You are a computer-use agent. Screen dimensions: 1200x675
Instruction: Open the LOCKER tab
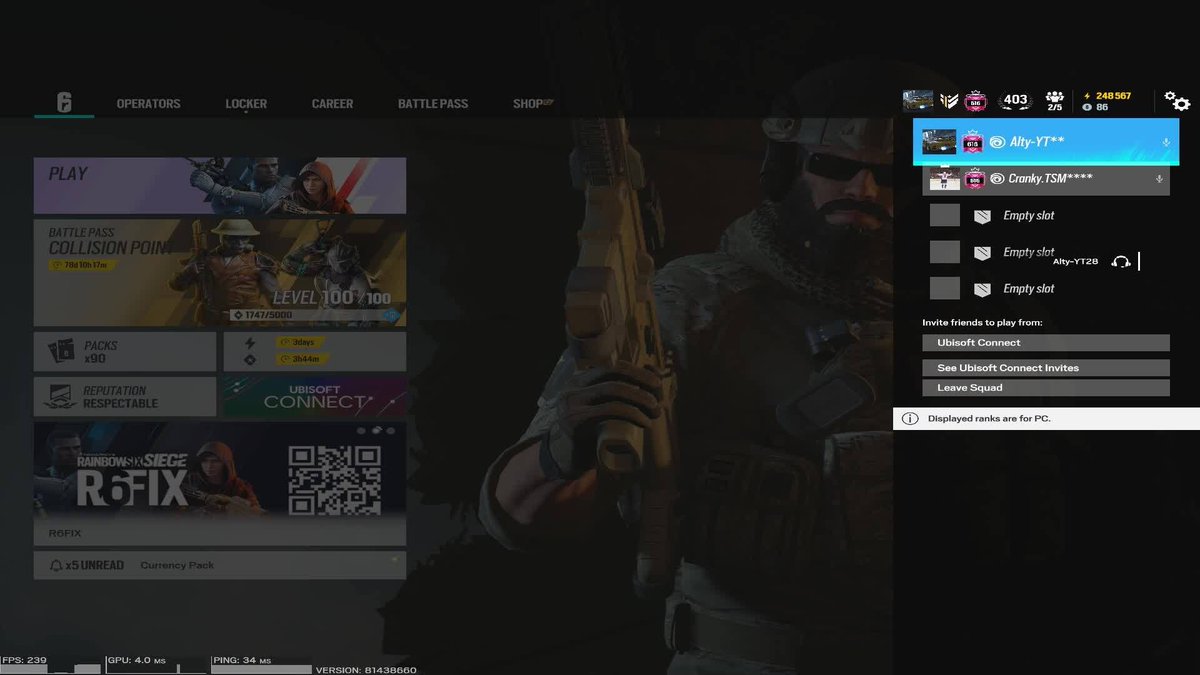246,104
